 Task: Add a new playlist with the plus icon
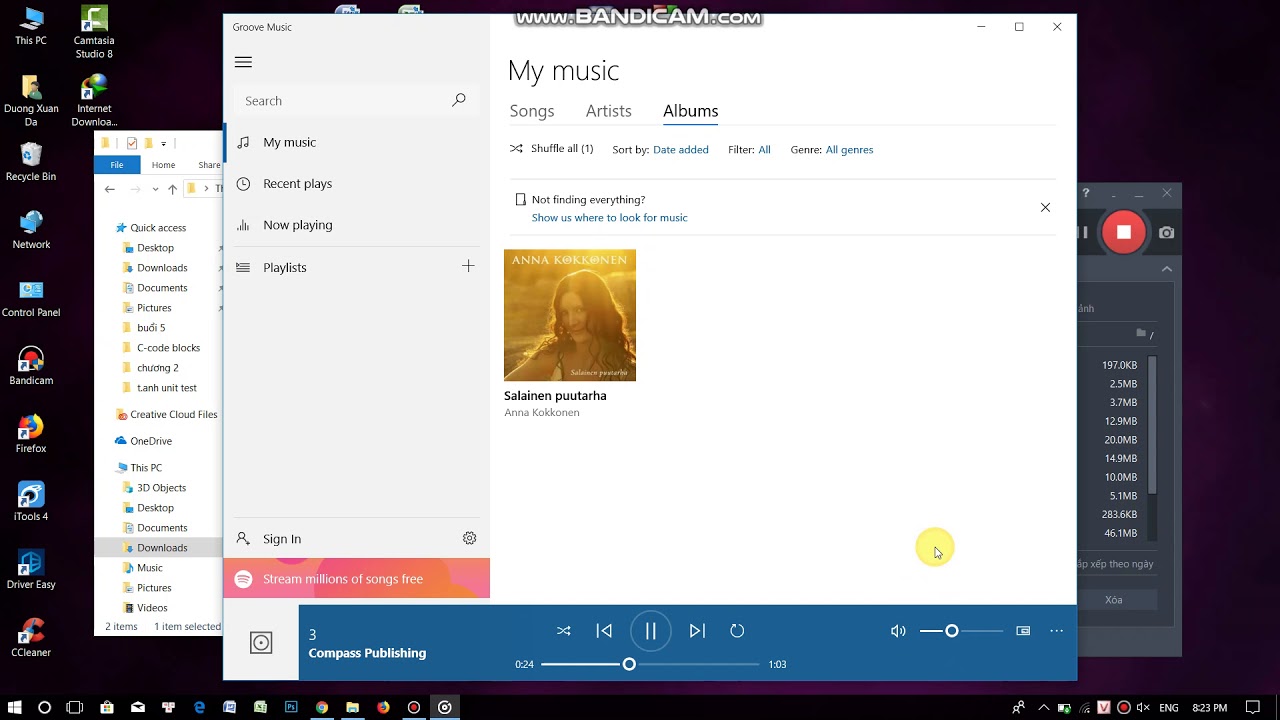pyautogui.click(x=468, y=266)
